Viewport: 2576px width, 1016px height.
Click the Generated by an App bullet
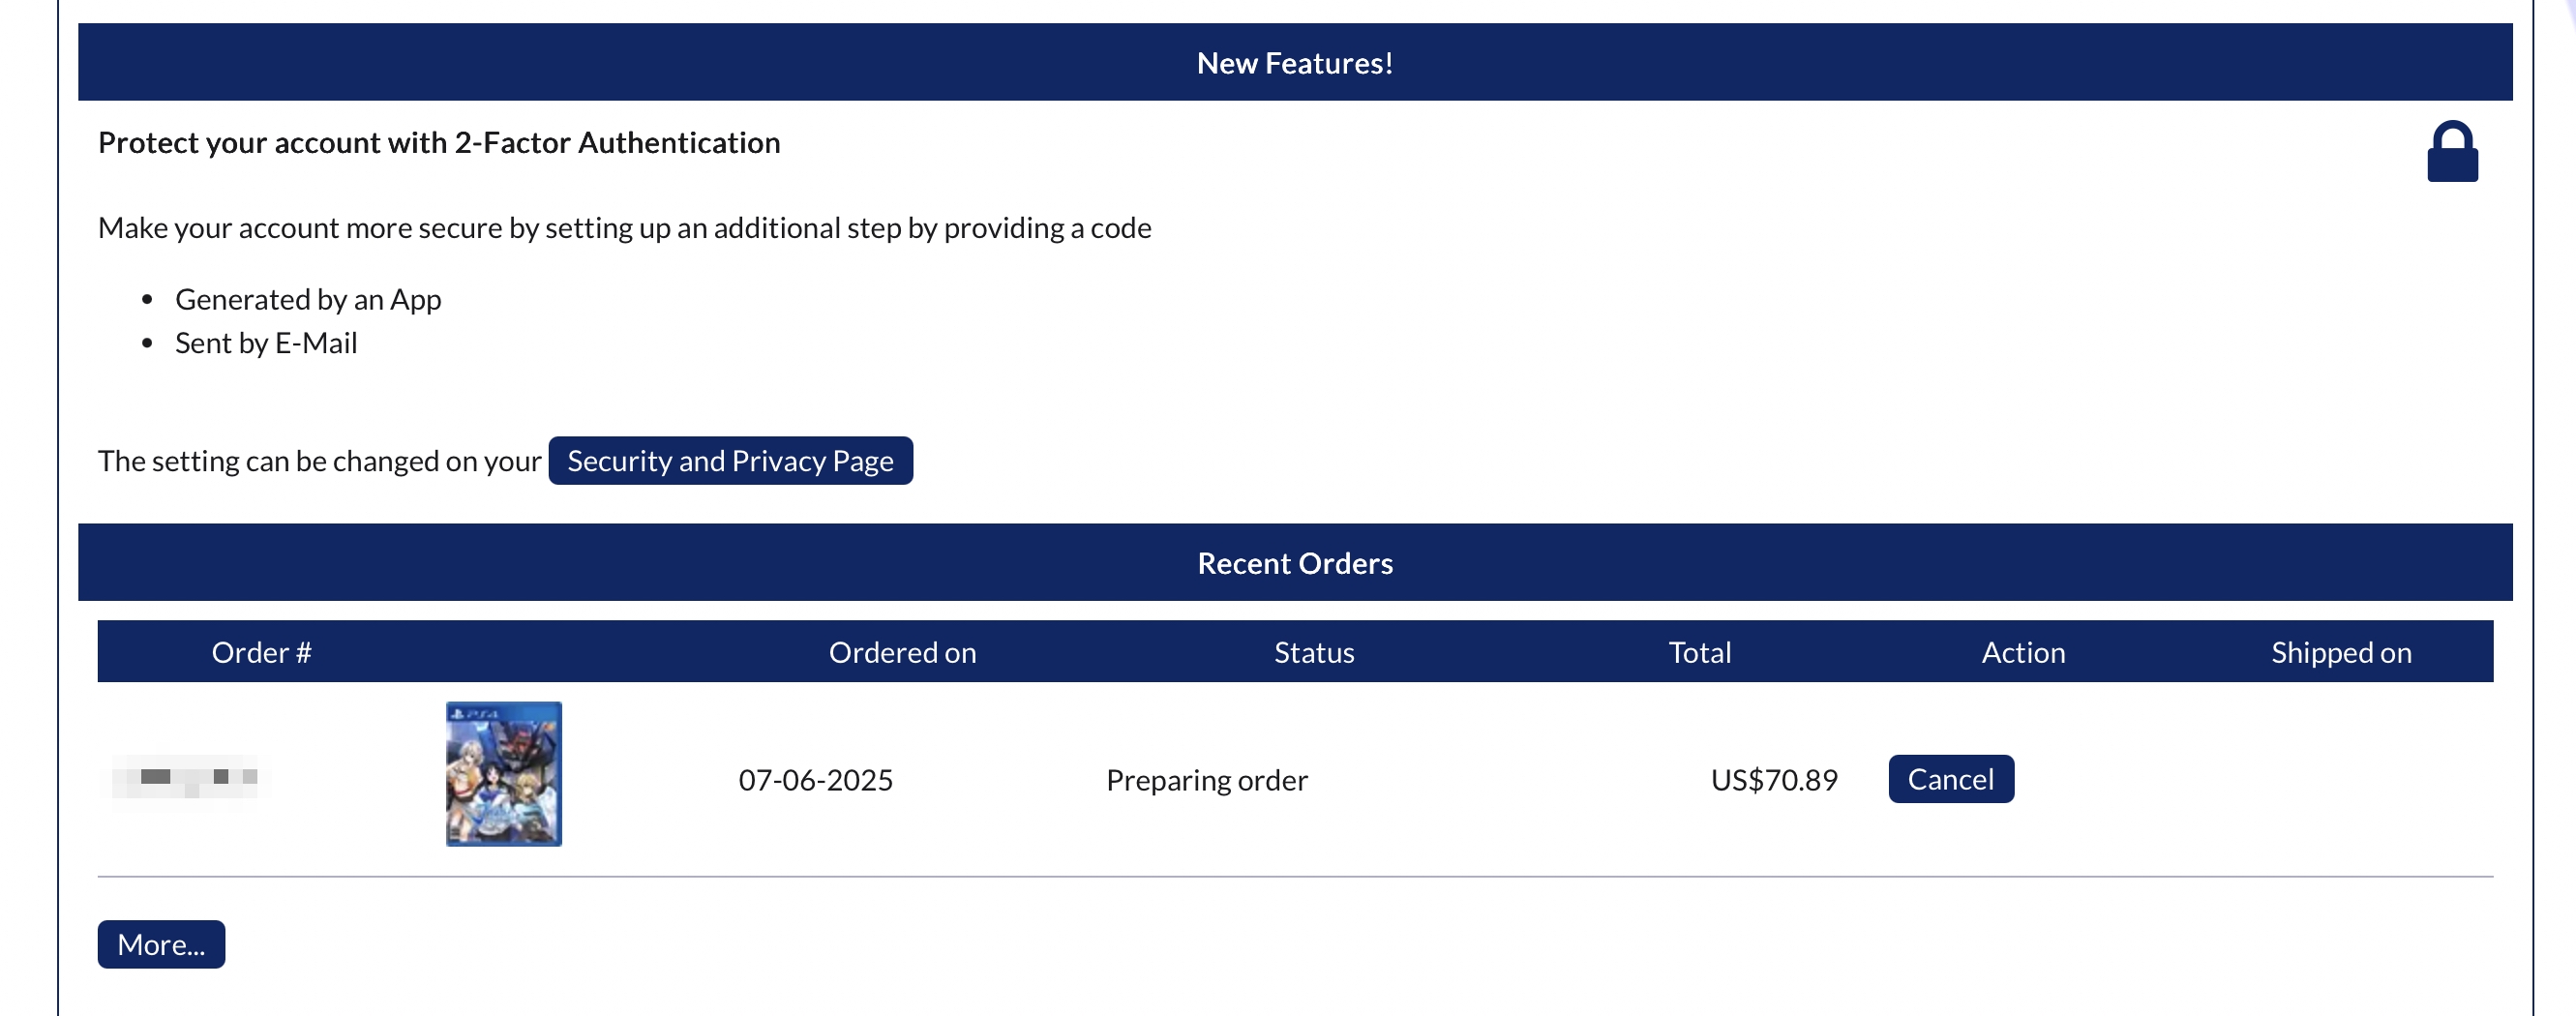tap(308, 299)
